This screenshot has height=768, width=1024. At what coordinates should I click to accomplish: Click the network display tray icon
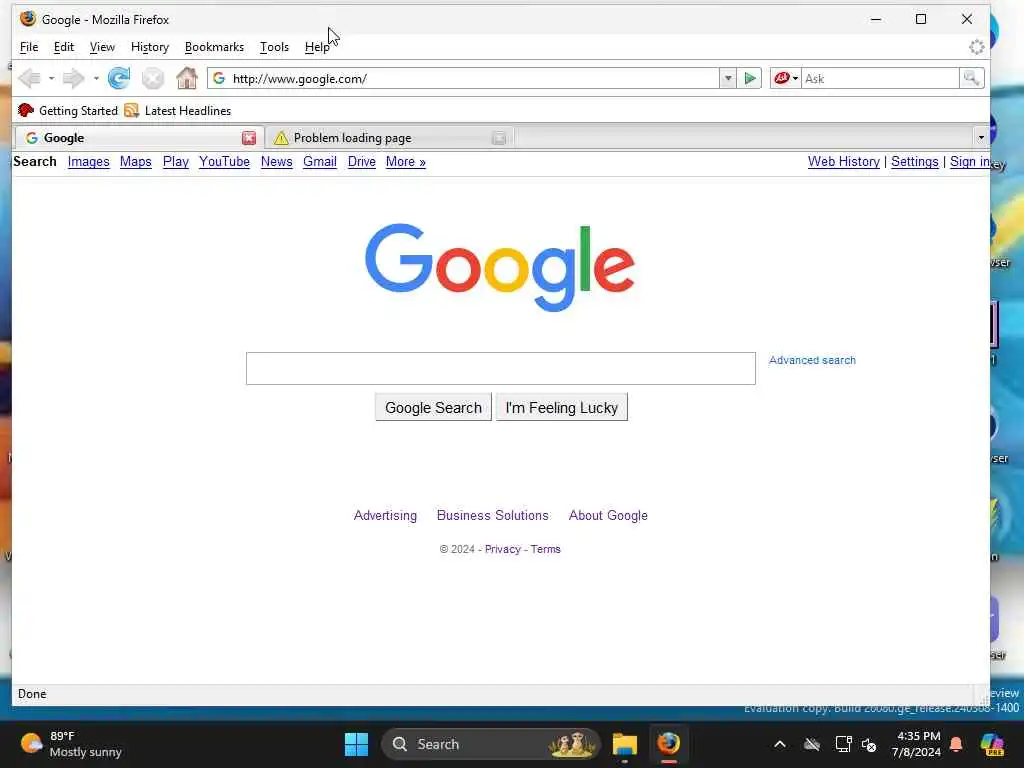843,744
